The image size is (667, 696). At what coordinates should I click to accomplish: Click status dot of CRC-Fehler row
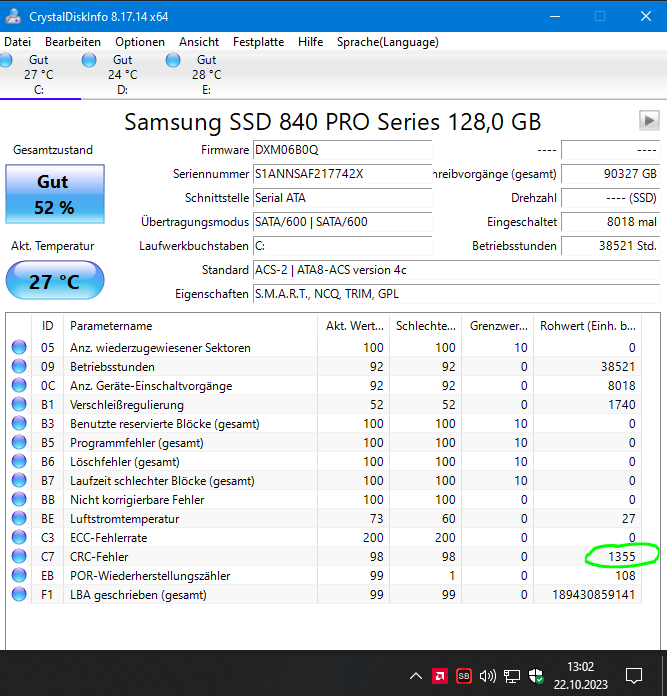pyautogui.click(x=19, y=557)
